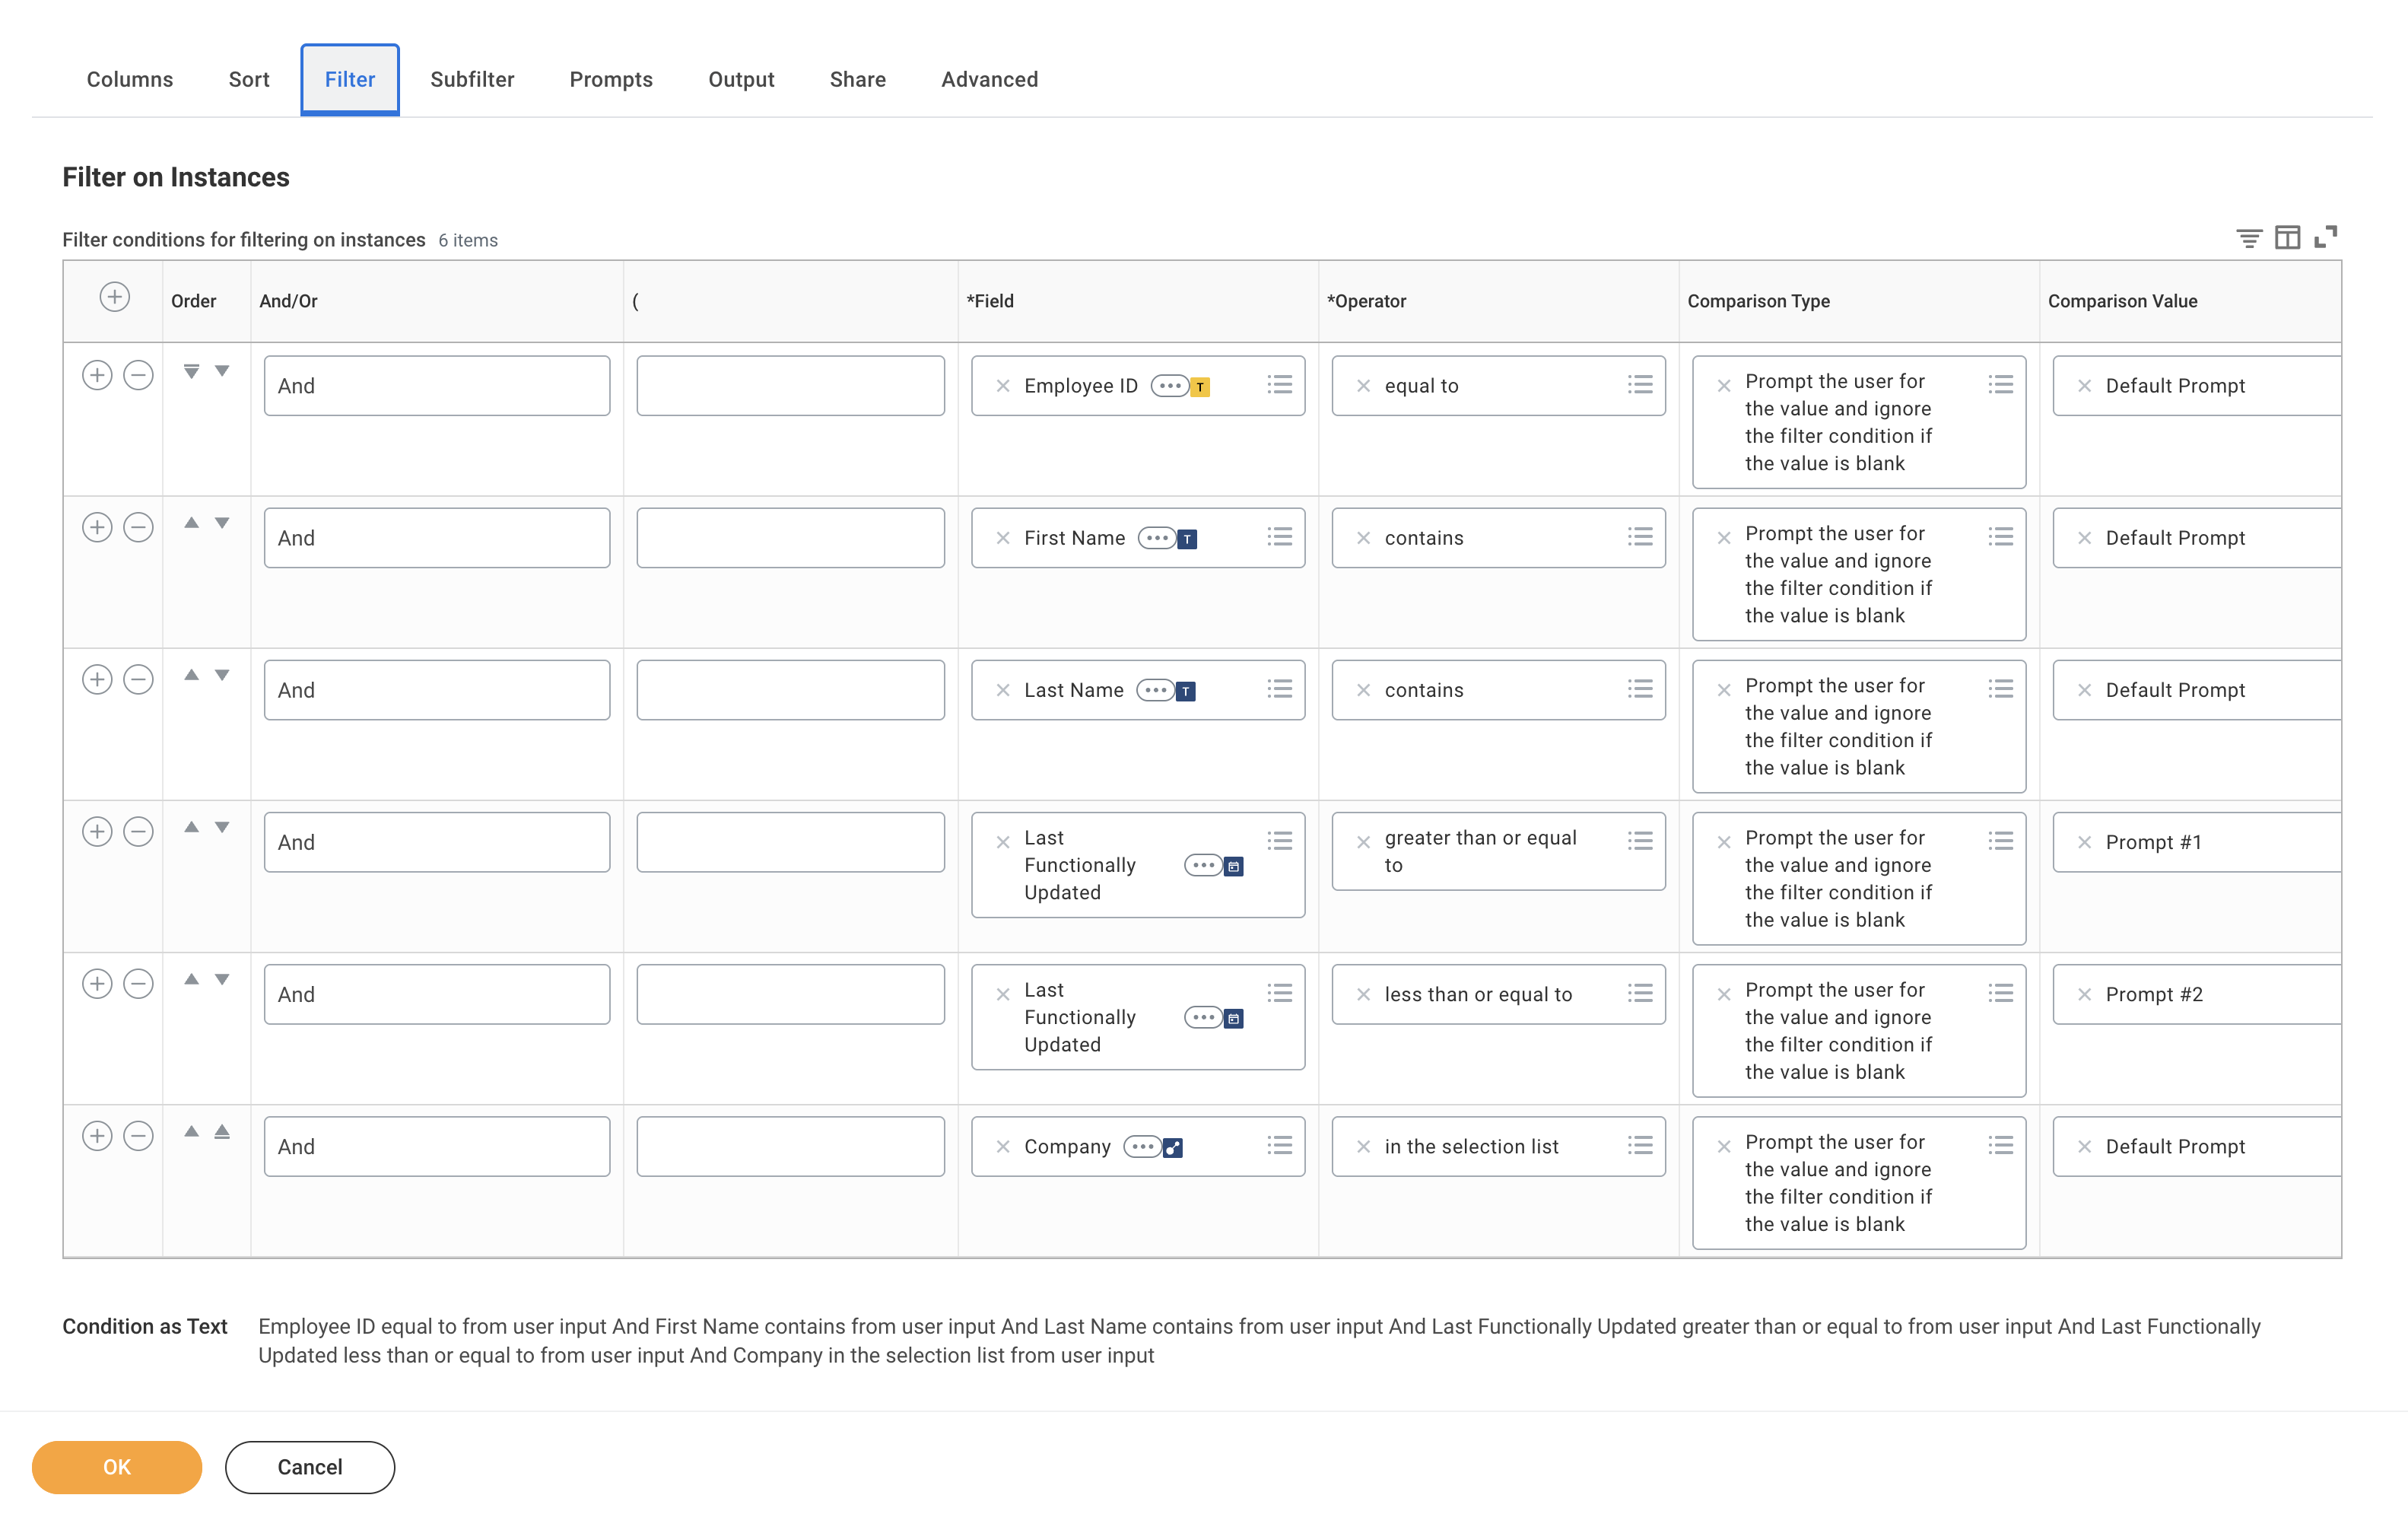Remove Default Prompt value in Company row
The image size is (2408, 1514).
(2084, 1147)
